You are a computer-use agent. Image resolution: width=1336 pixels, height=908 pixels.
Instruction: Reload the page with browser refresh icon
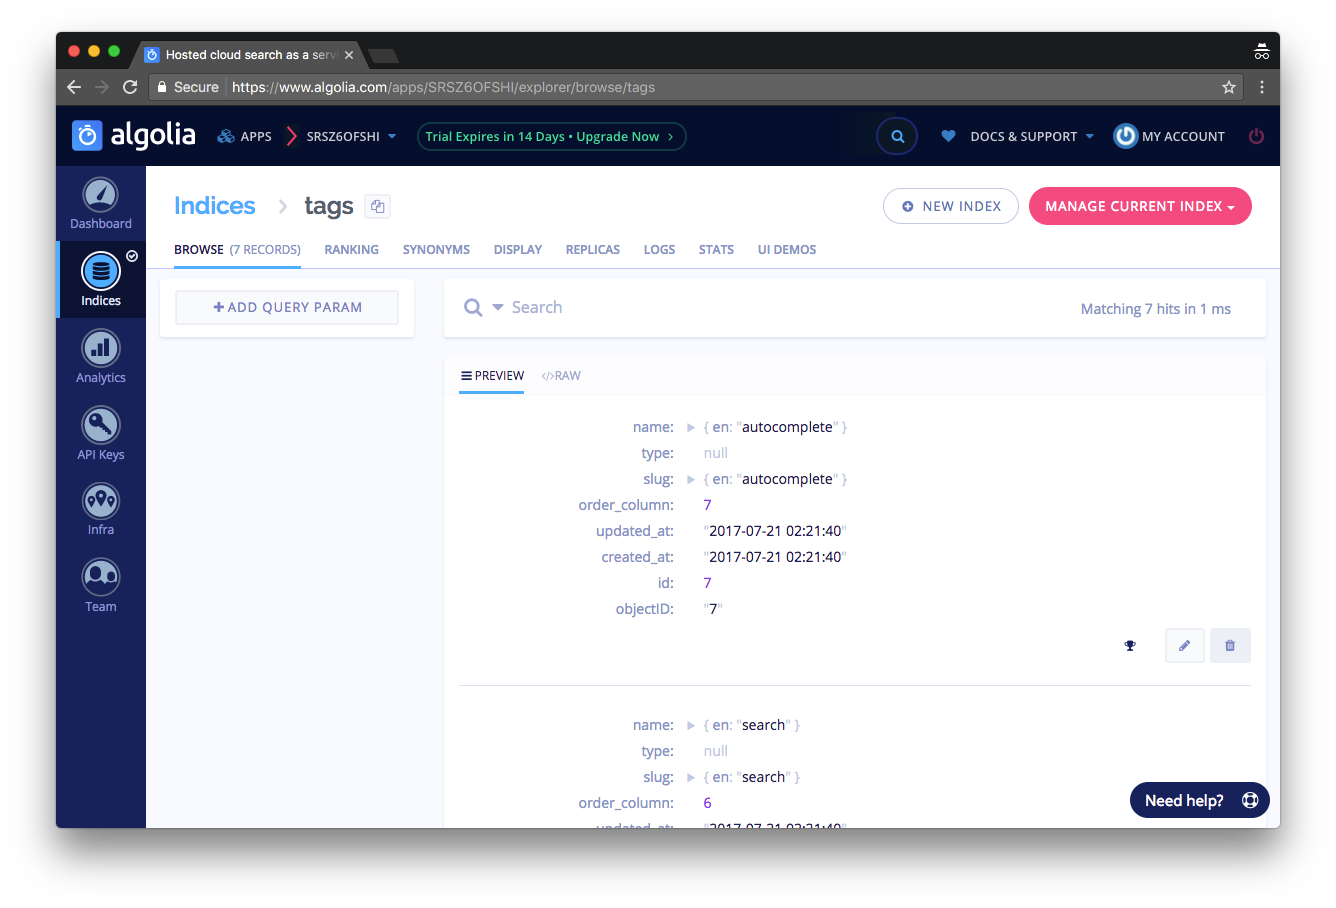tap(130, 87)
